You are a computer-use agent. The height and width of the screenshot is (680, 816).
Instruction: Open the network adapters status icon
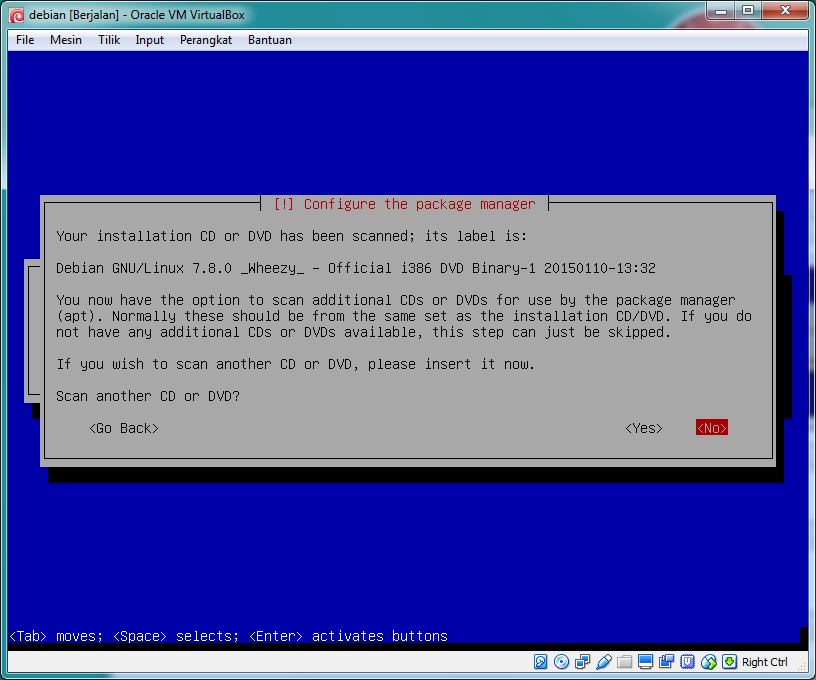(582, 662)
